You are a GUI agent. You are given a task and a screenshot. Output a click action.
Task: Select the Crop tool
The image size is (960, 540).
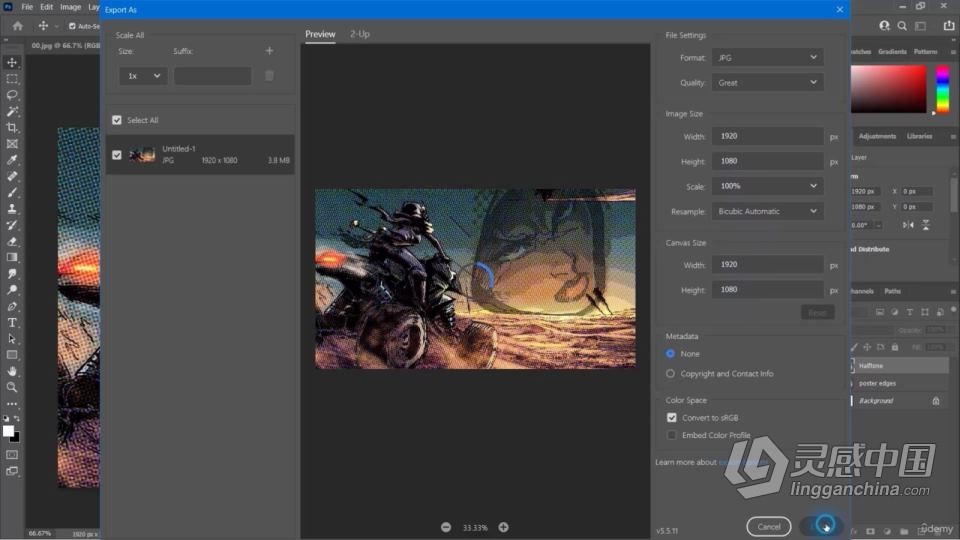click(x=12, y=127)
